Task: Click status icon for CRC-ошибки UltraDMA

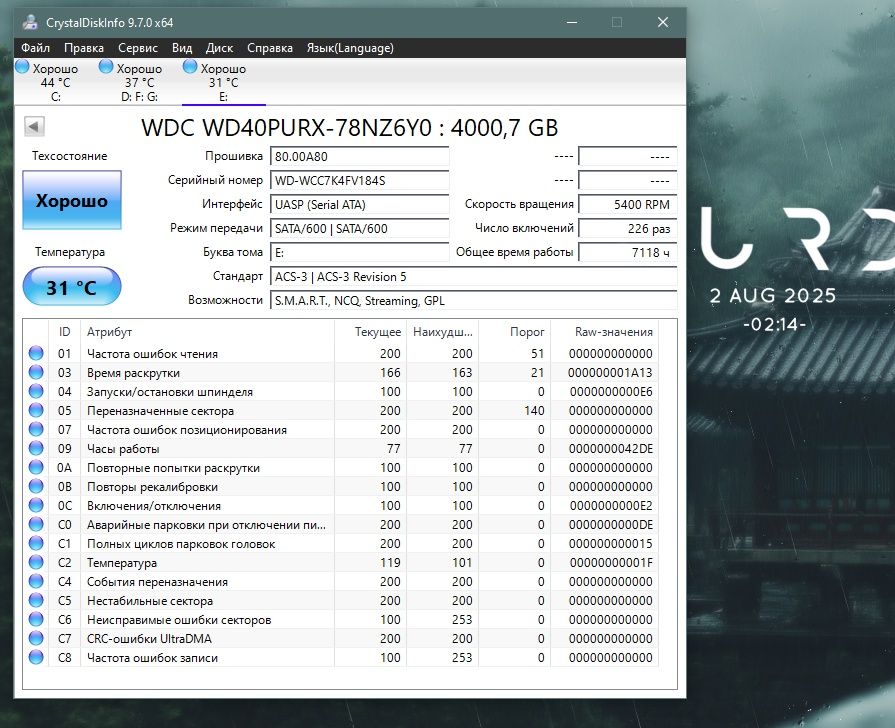Action: pyautogui.click(x=36, y=638)
